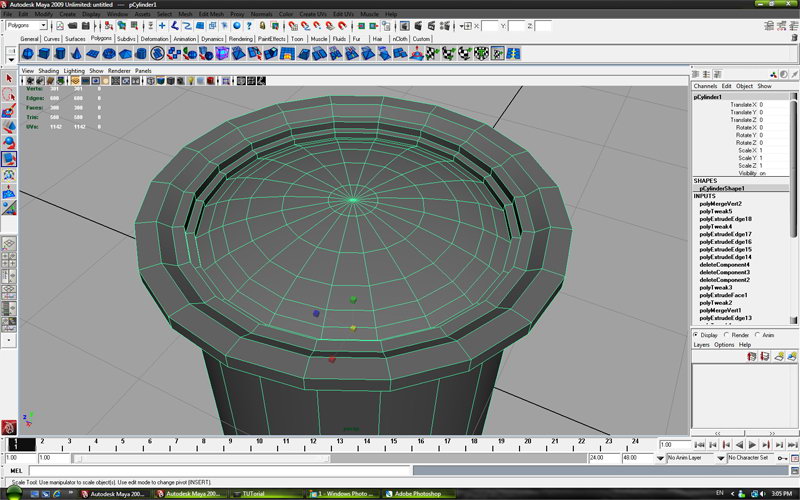
Task: Select the Display radio button
Action: (697, 335)
